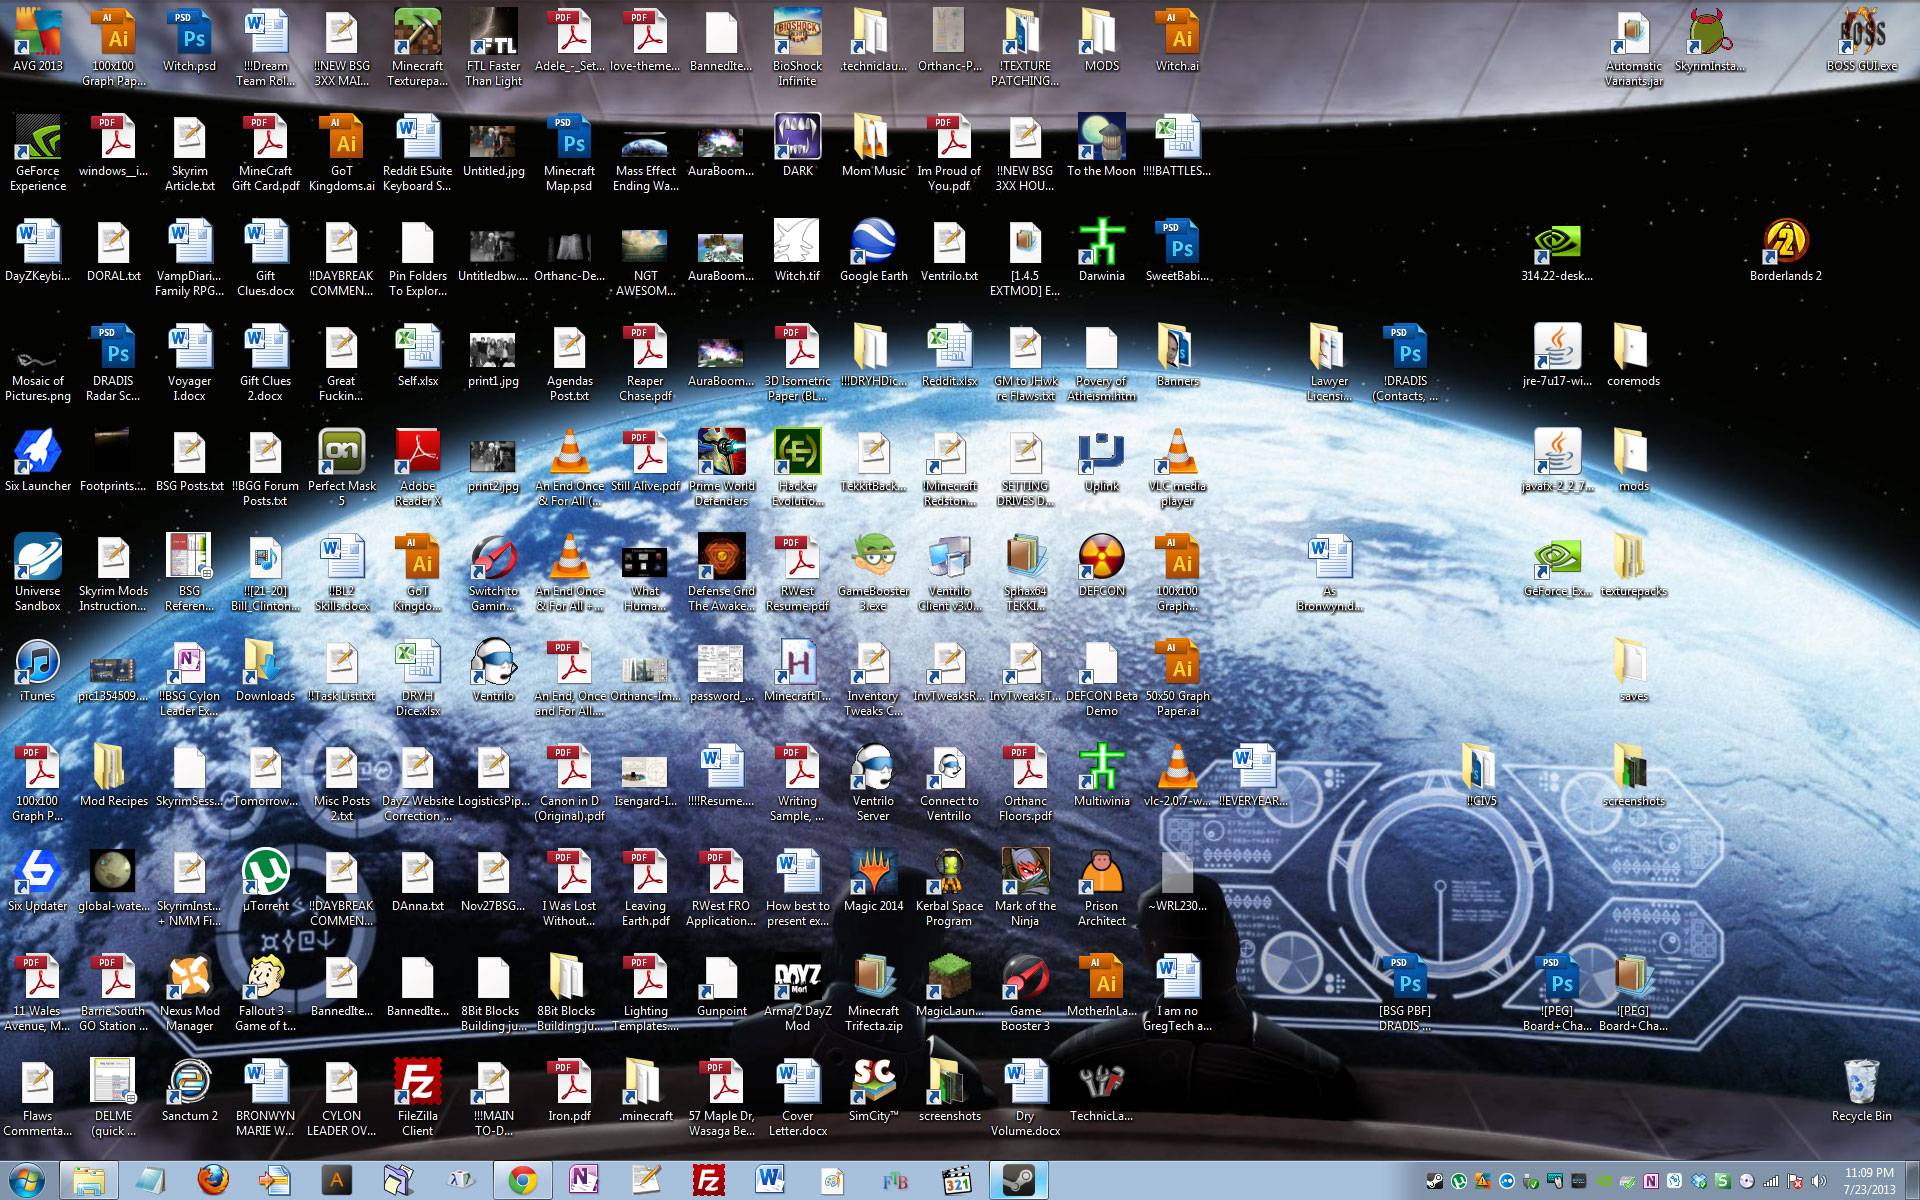This screenshot has width=1920, height=1200.
Task: Open FileZilla from the taskbar
Action: point(708,1180)
